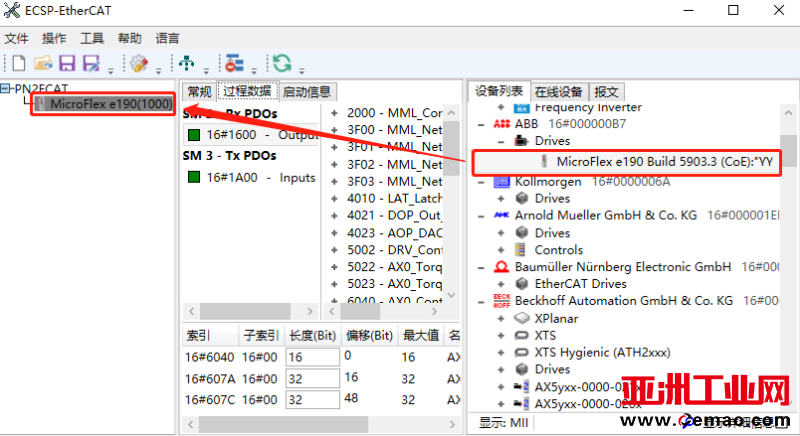Expand the 2000 - MML_Cor object entry
The width and height of the screenshot is (800, 436).
[x=334, y=113]
